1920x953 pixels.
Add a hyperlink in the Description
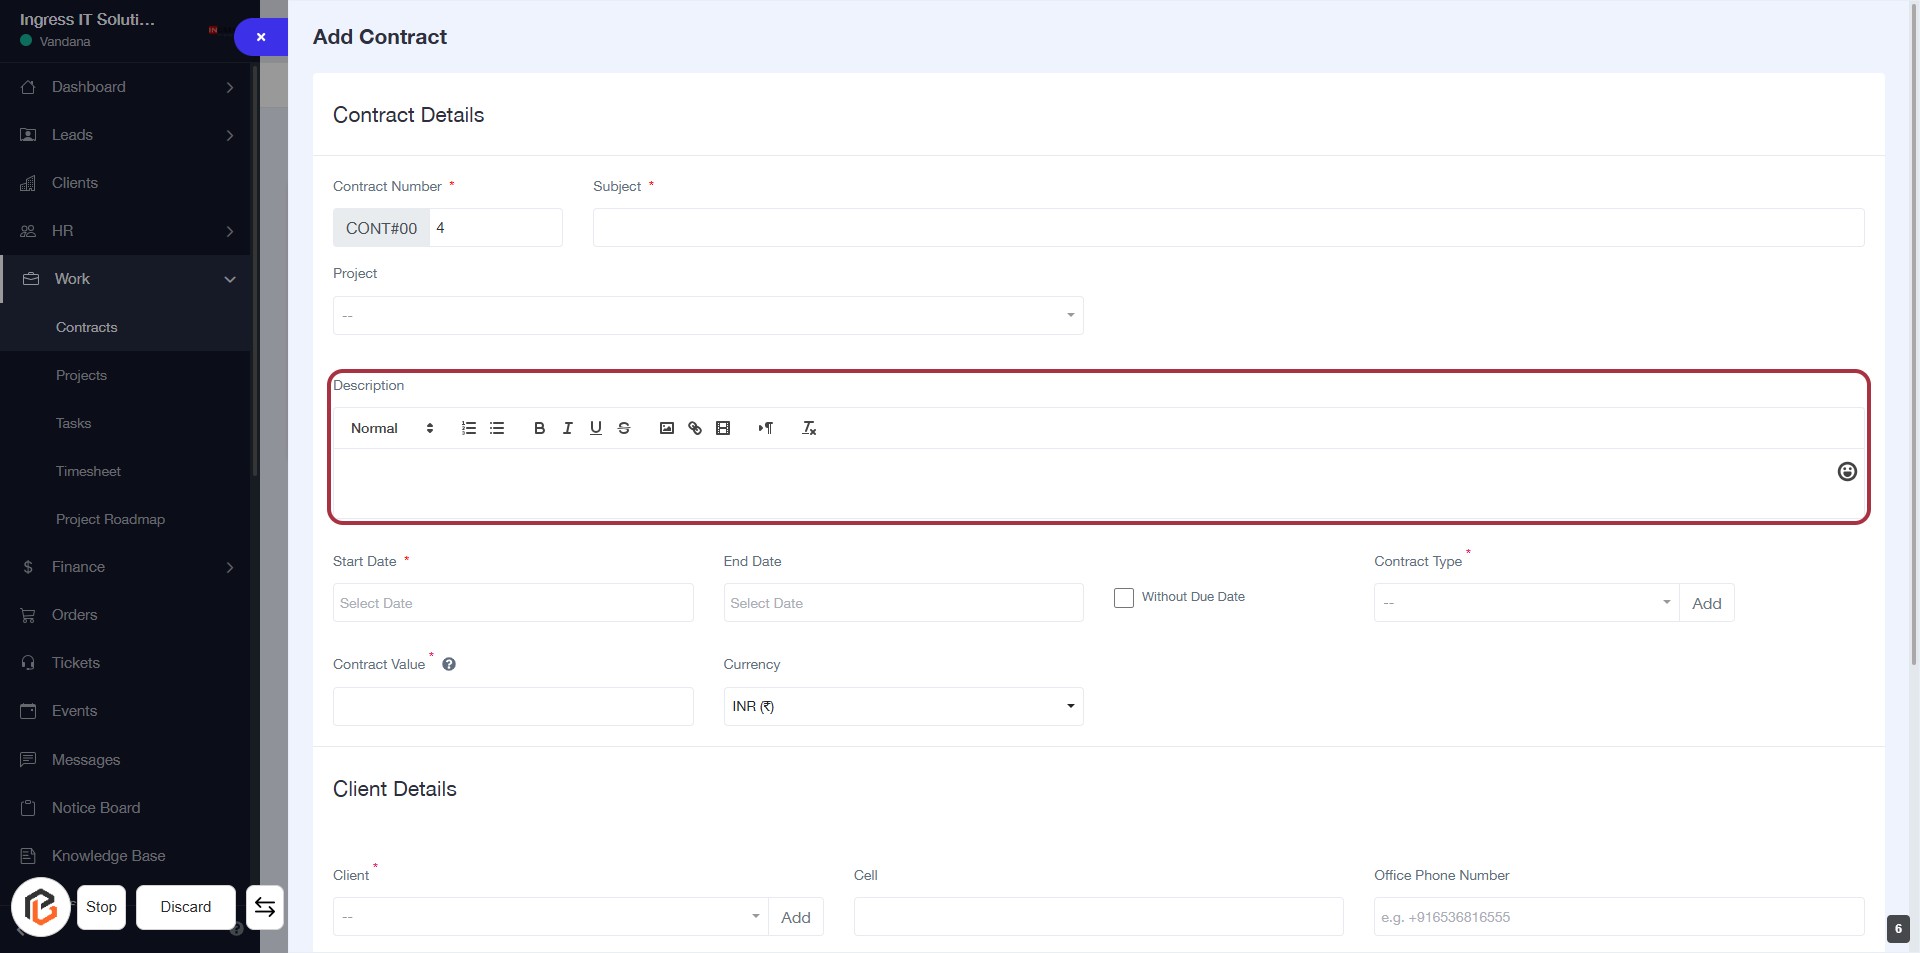click(x=695, y=428)
